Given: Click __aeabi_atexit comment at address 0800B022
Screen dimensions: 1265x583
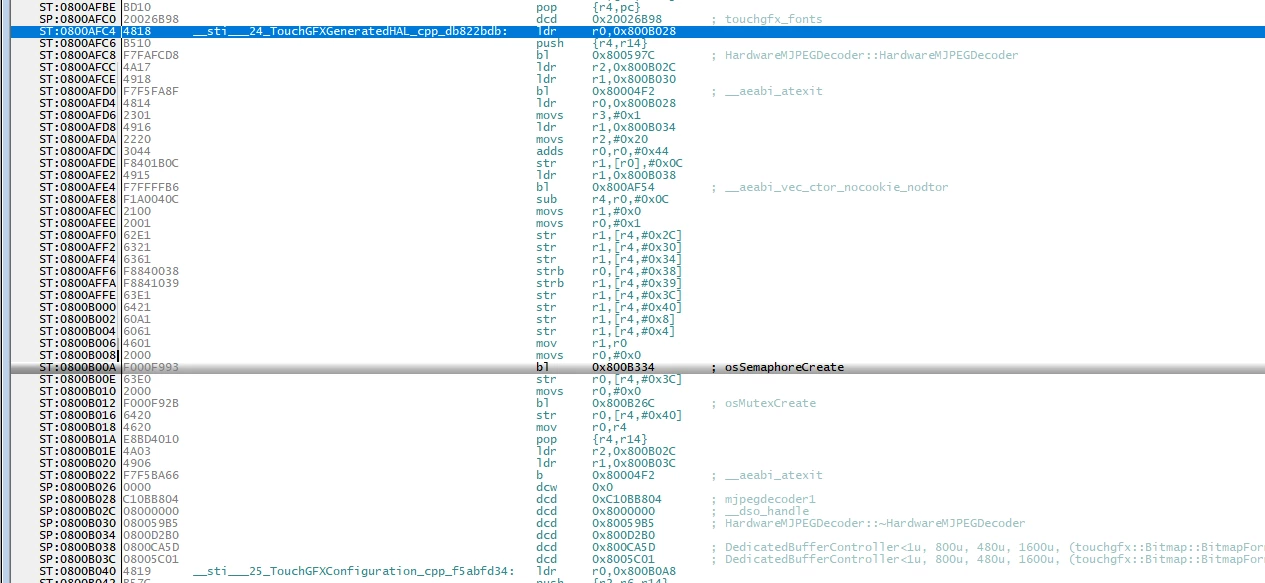Looking at the screenshot, I should coord(772,475).
